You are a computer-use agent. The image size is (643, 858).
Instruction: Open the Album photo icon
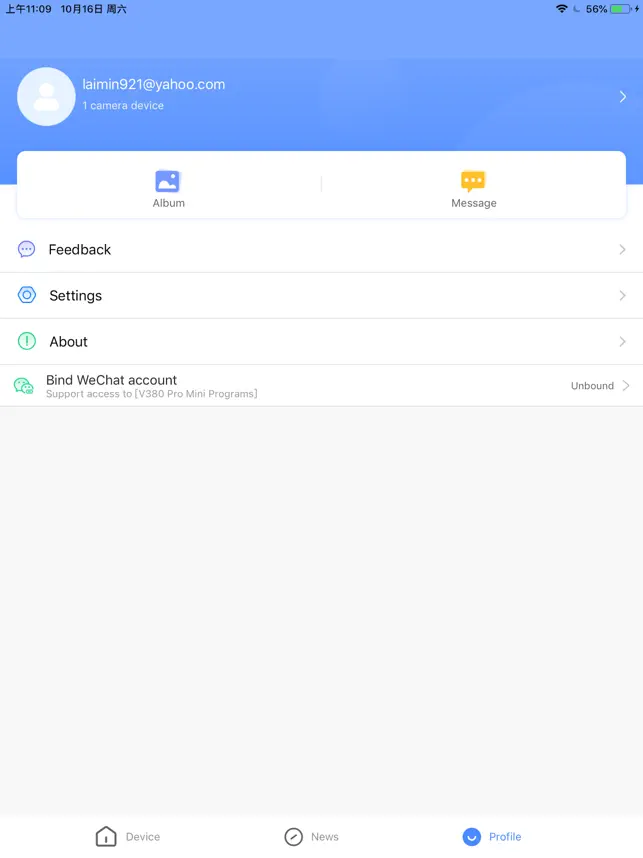tap(167, 181)
